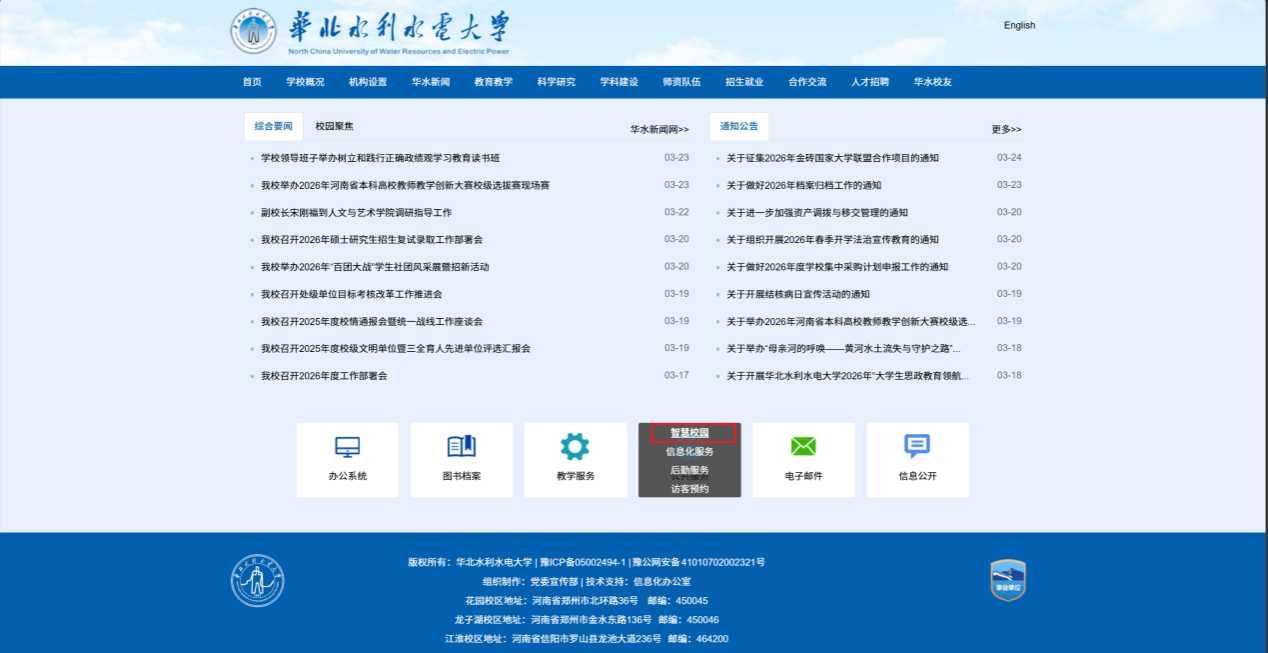
Task: Open the 图书档案 book icon
Action: coord(461,447)
